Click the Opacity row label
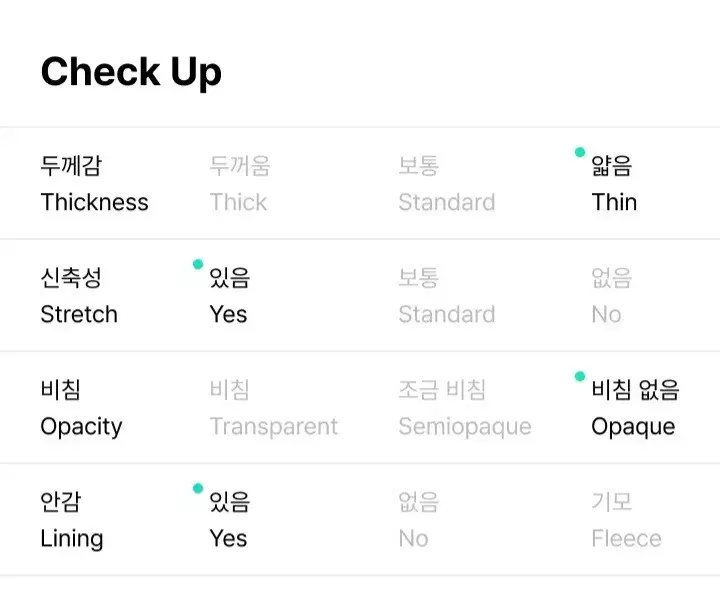The image size is (720, 612). (x=81, y=408)
